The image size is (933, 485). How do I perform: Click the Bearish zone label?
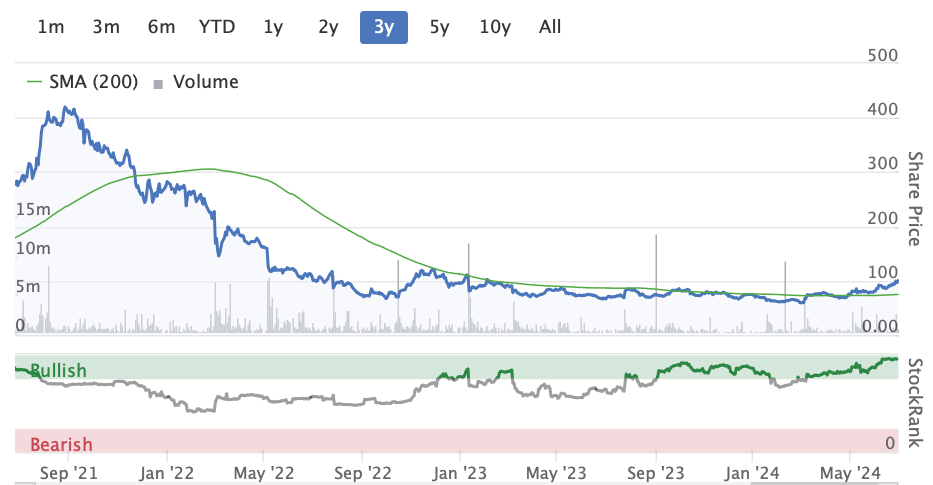(x=61, y=444)
